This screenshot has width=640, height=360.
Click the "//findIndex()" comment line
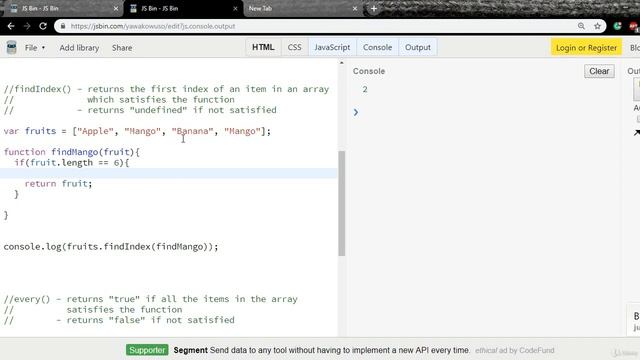[x=166, y=89]
